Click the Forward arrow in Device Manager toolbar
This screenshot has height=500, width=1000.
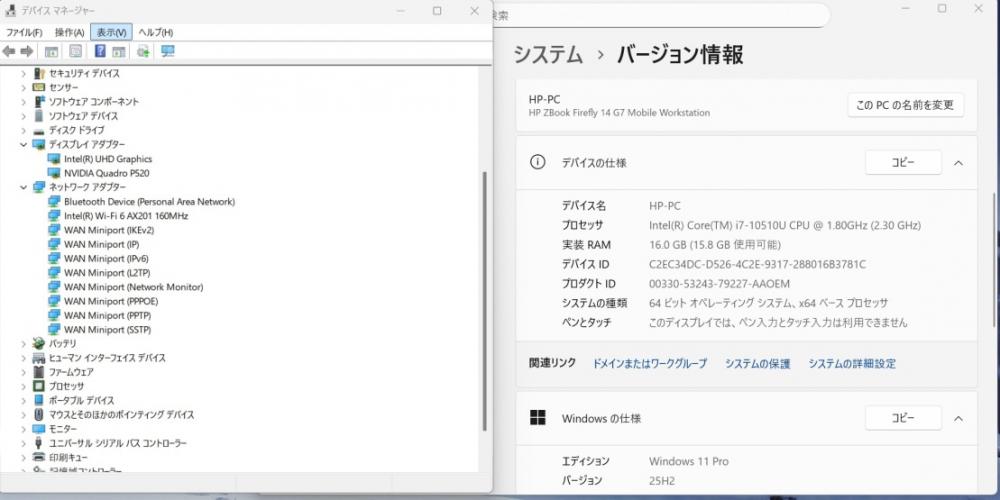point(27,51)
